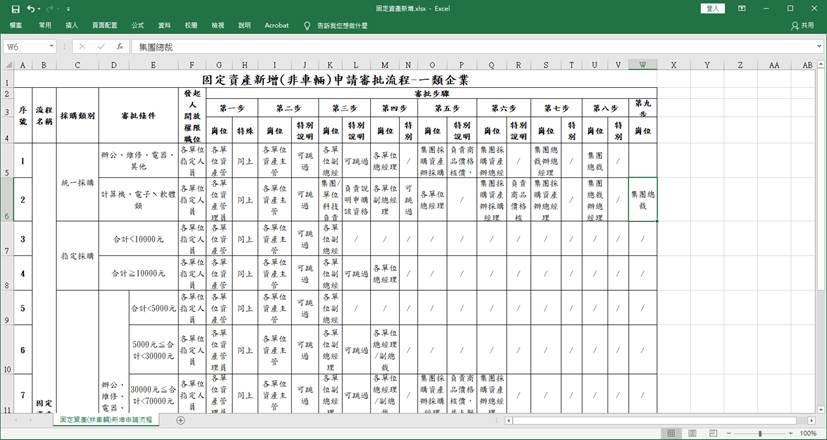Open the Acrobat ribbon tab
The height and width of the screenshot is (440, 827).
pos(276,25)
